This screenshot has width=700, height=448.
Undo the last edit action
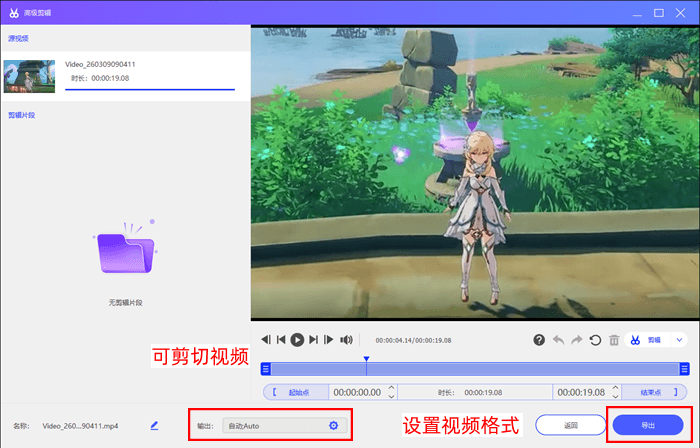558,340
